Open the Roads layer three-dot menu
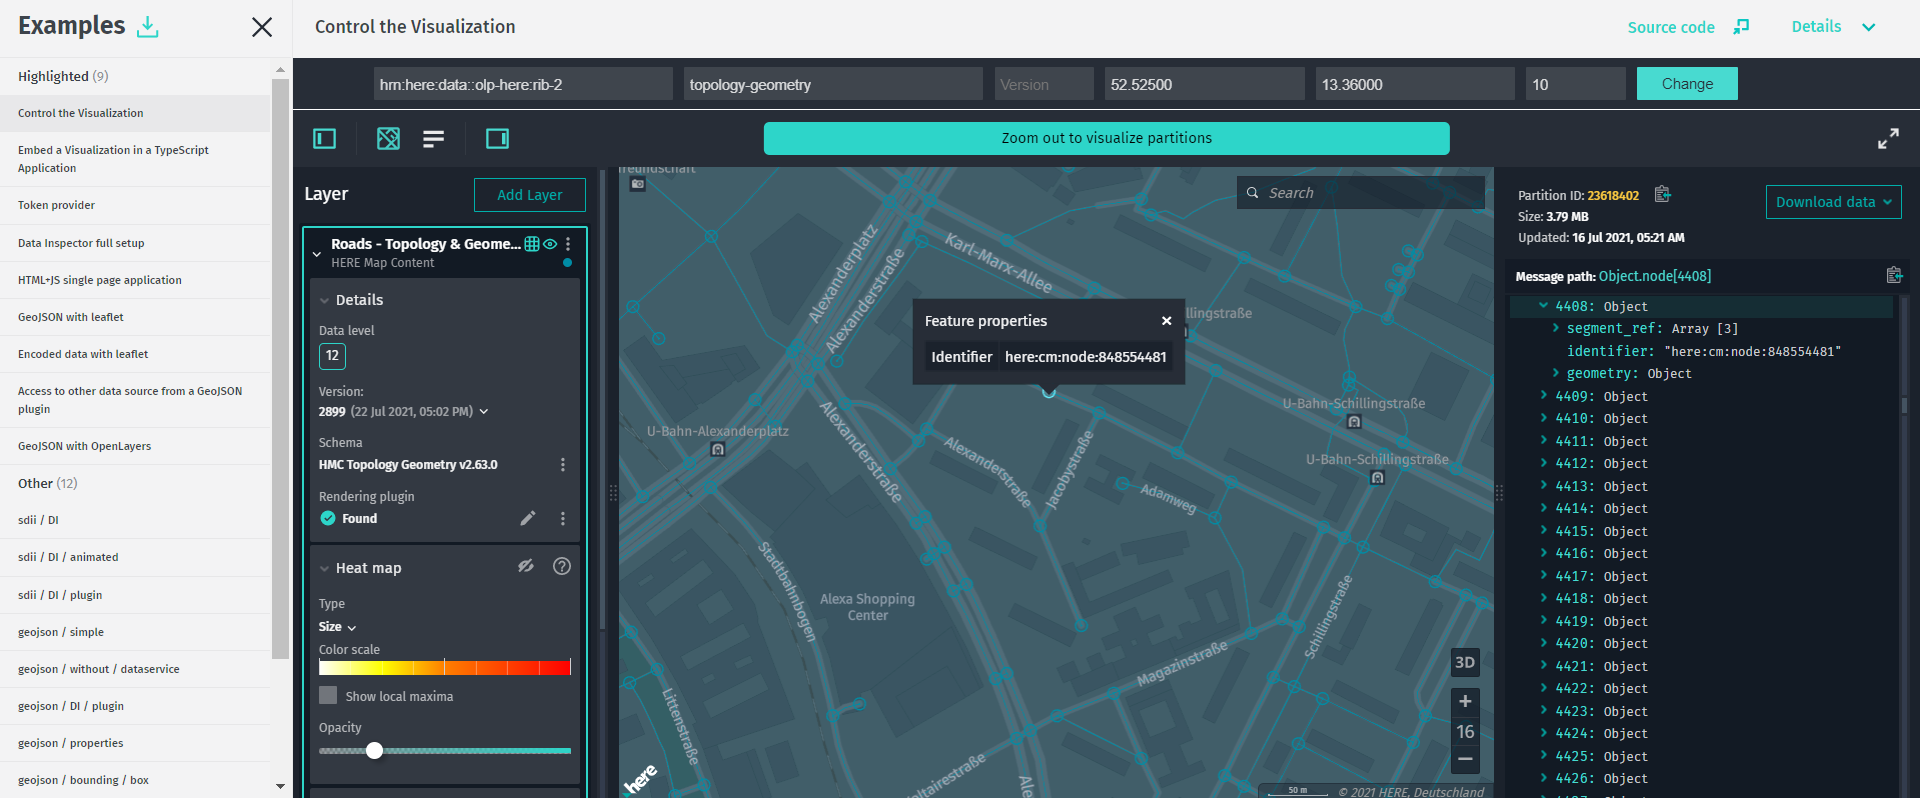This screenshot has width=1920, height=798. 568,244
